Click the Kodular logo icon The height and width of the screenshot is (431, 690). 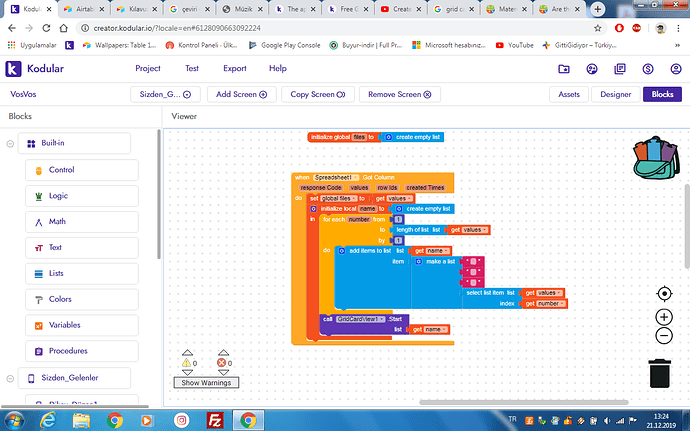click(x=15, y=68)
